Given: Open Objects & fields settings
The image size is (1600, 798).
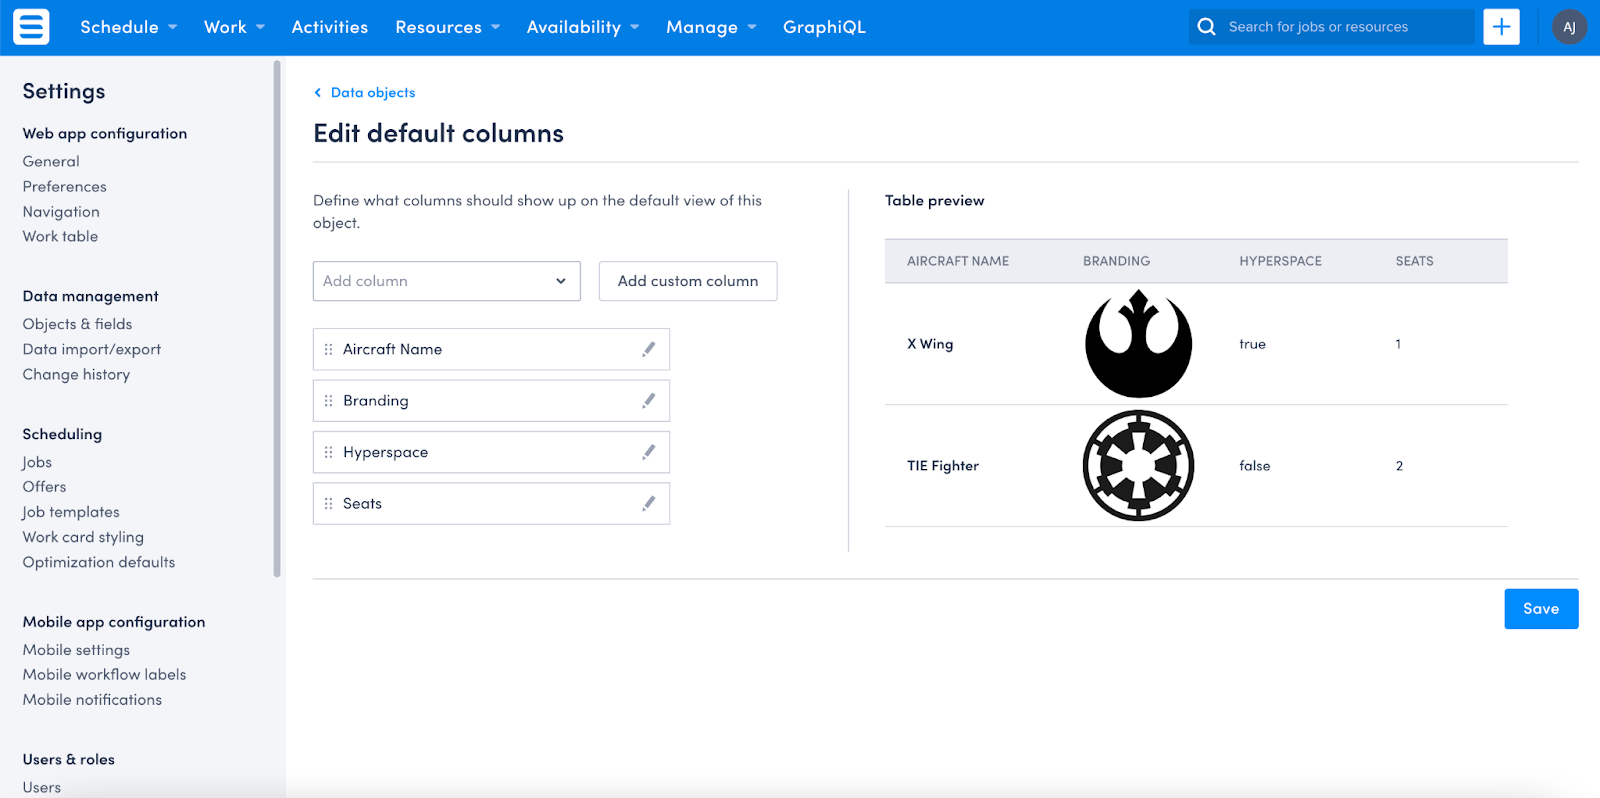Looking at the screenshot, I should point(78,324).
